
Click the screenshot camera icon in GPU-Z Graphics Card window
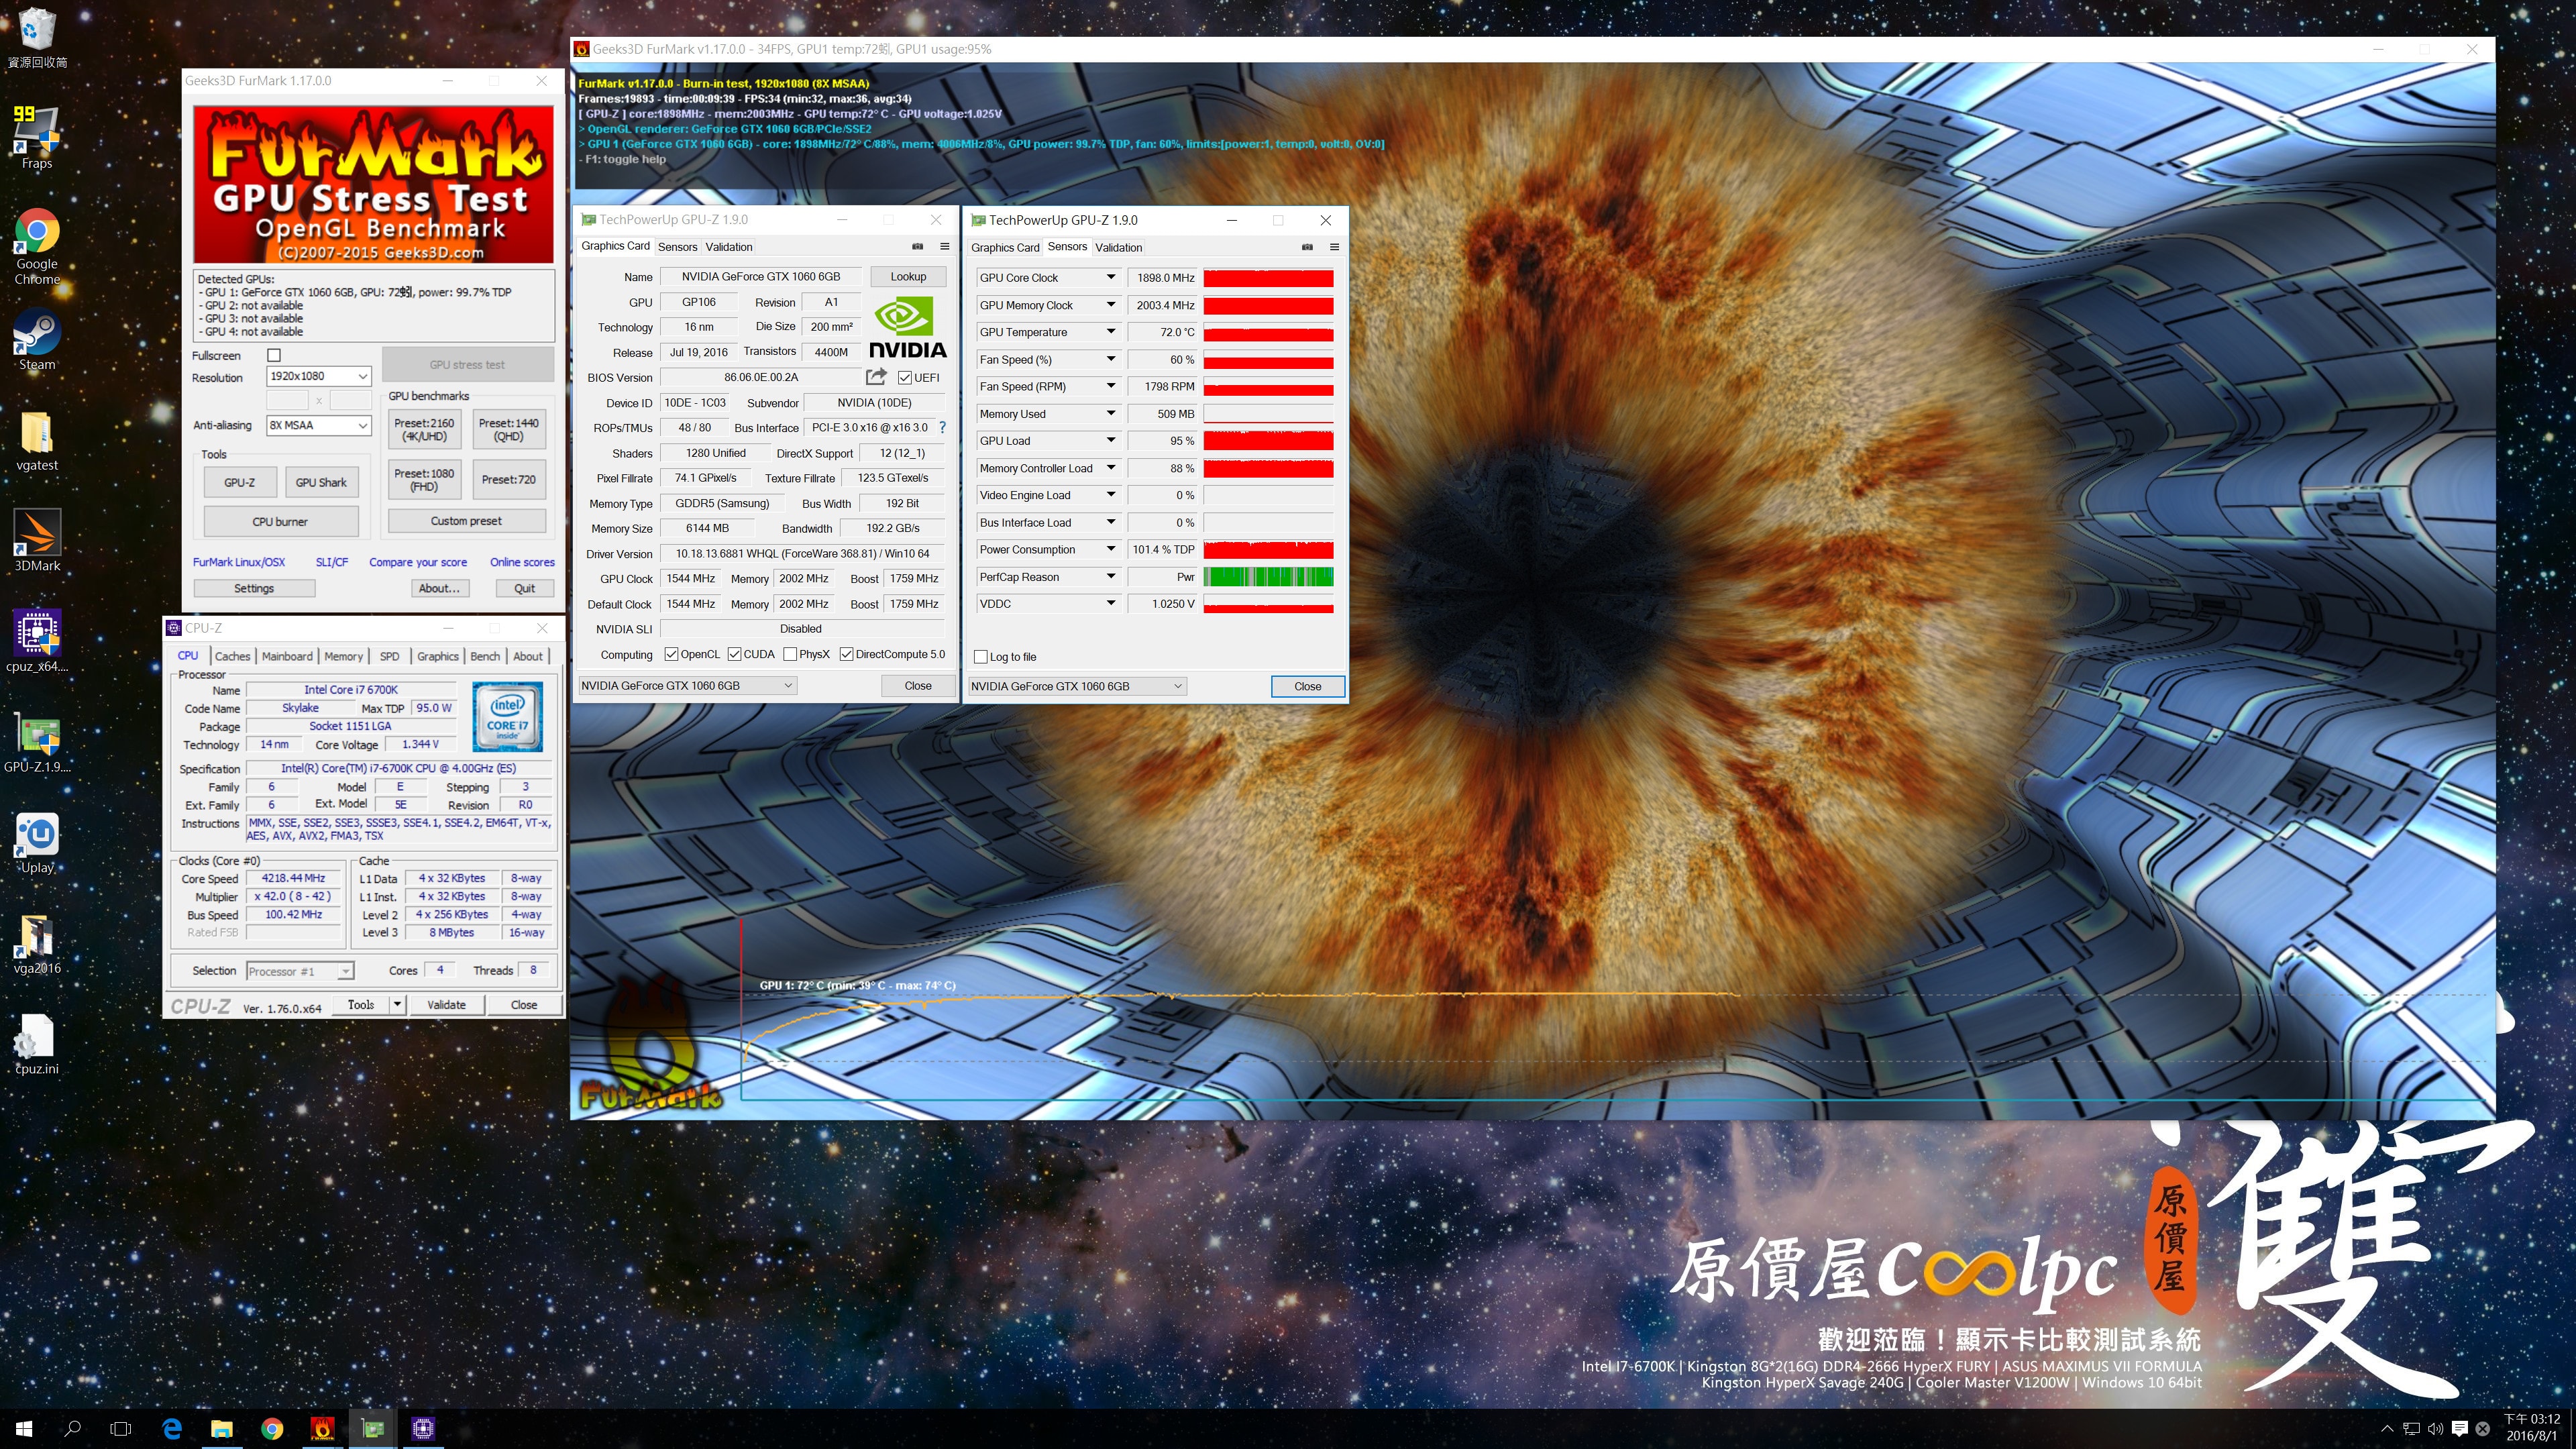pyautogui.click(x=917, y=246)
